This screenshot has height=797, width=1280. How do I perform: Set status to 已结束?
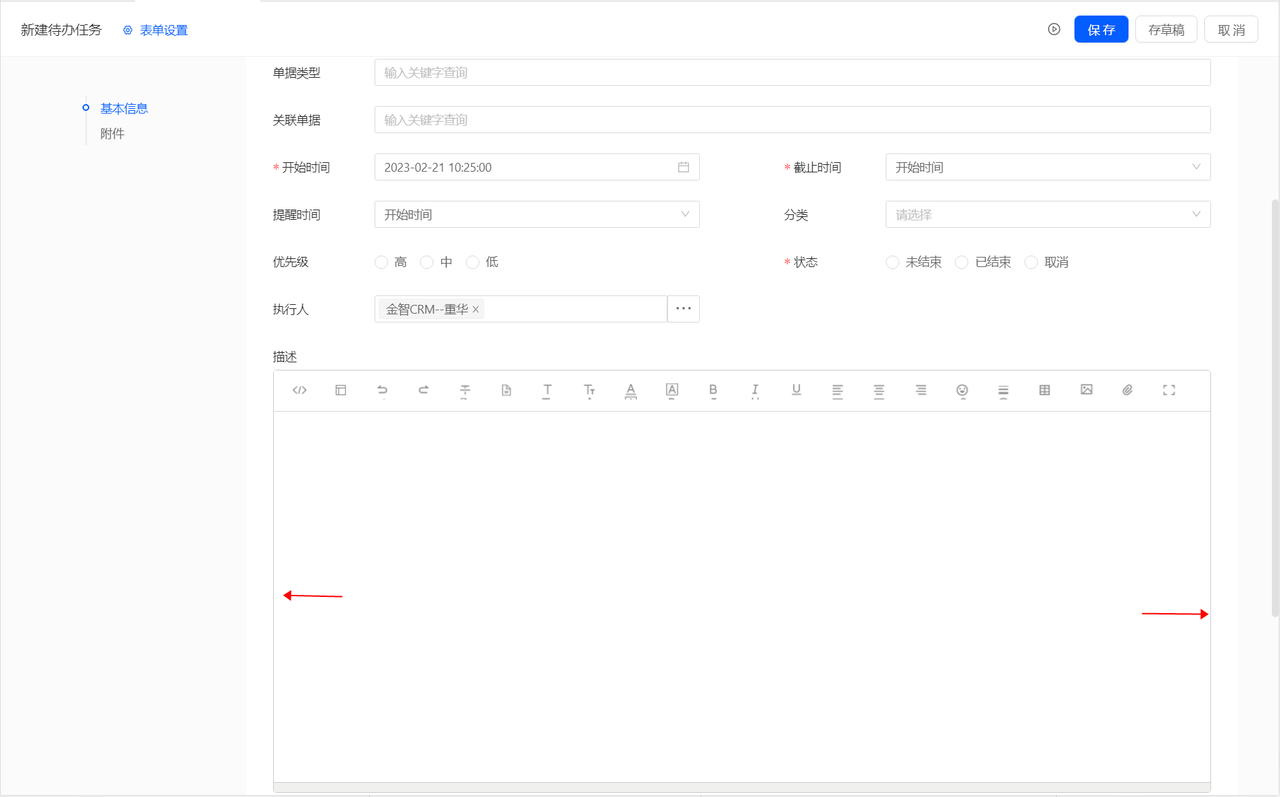point(962,262)
